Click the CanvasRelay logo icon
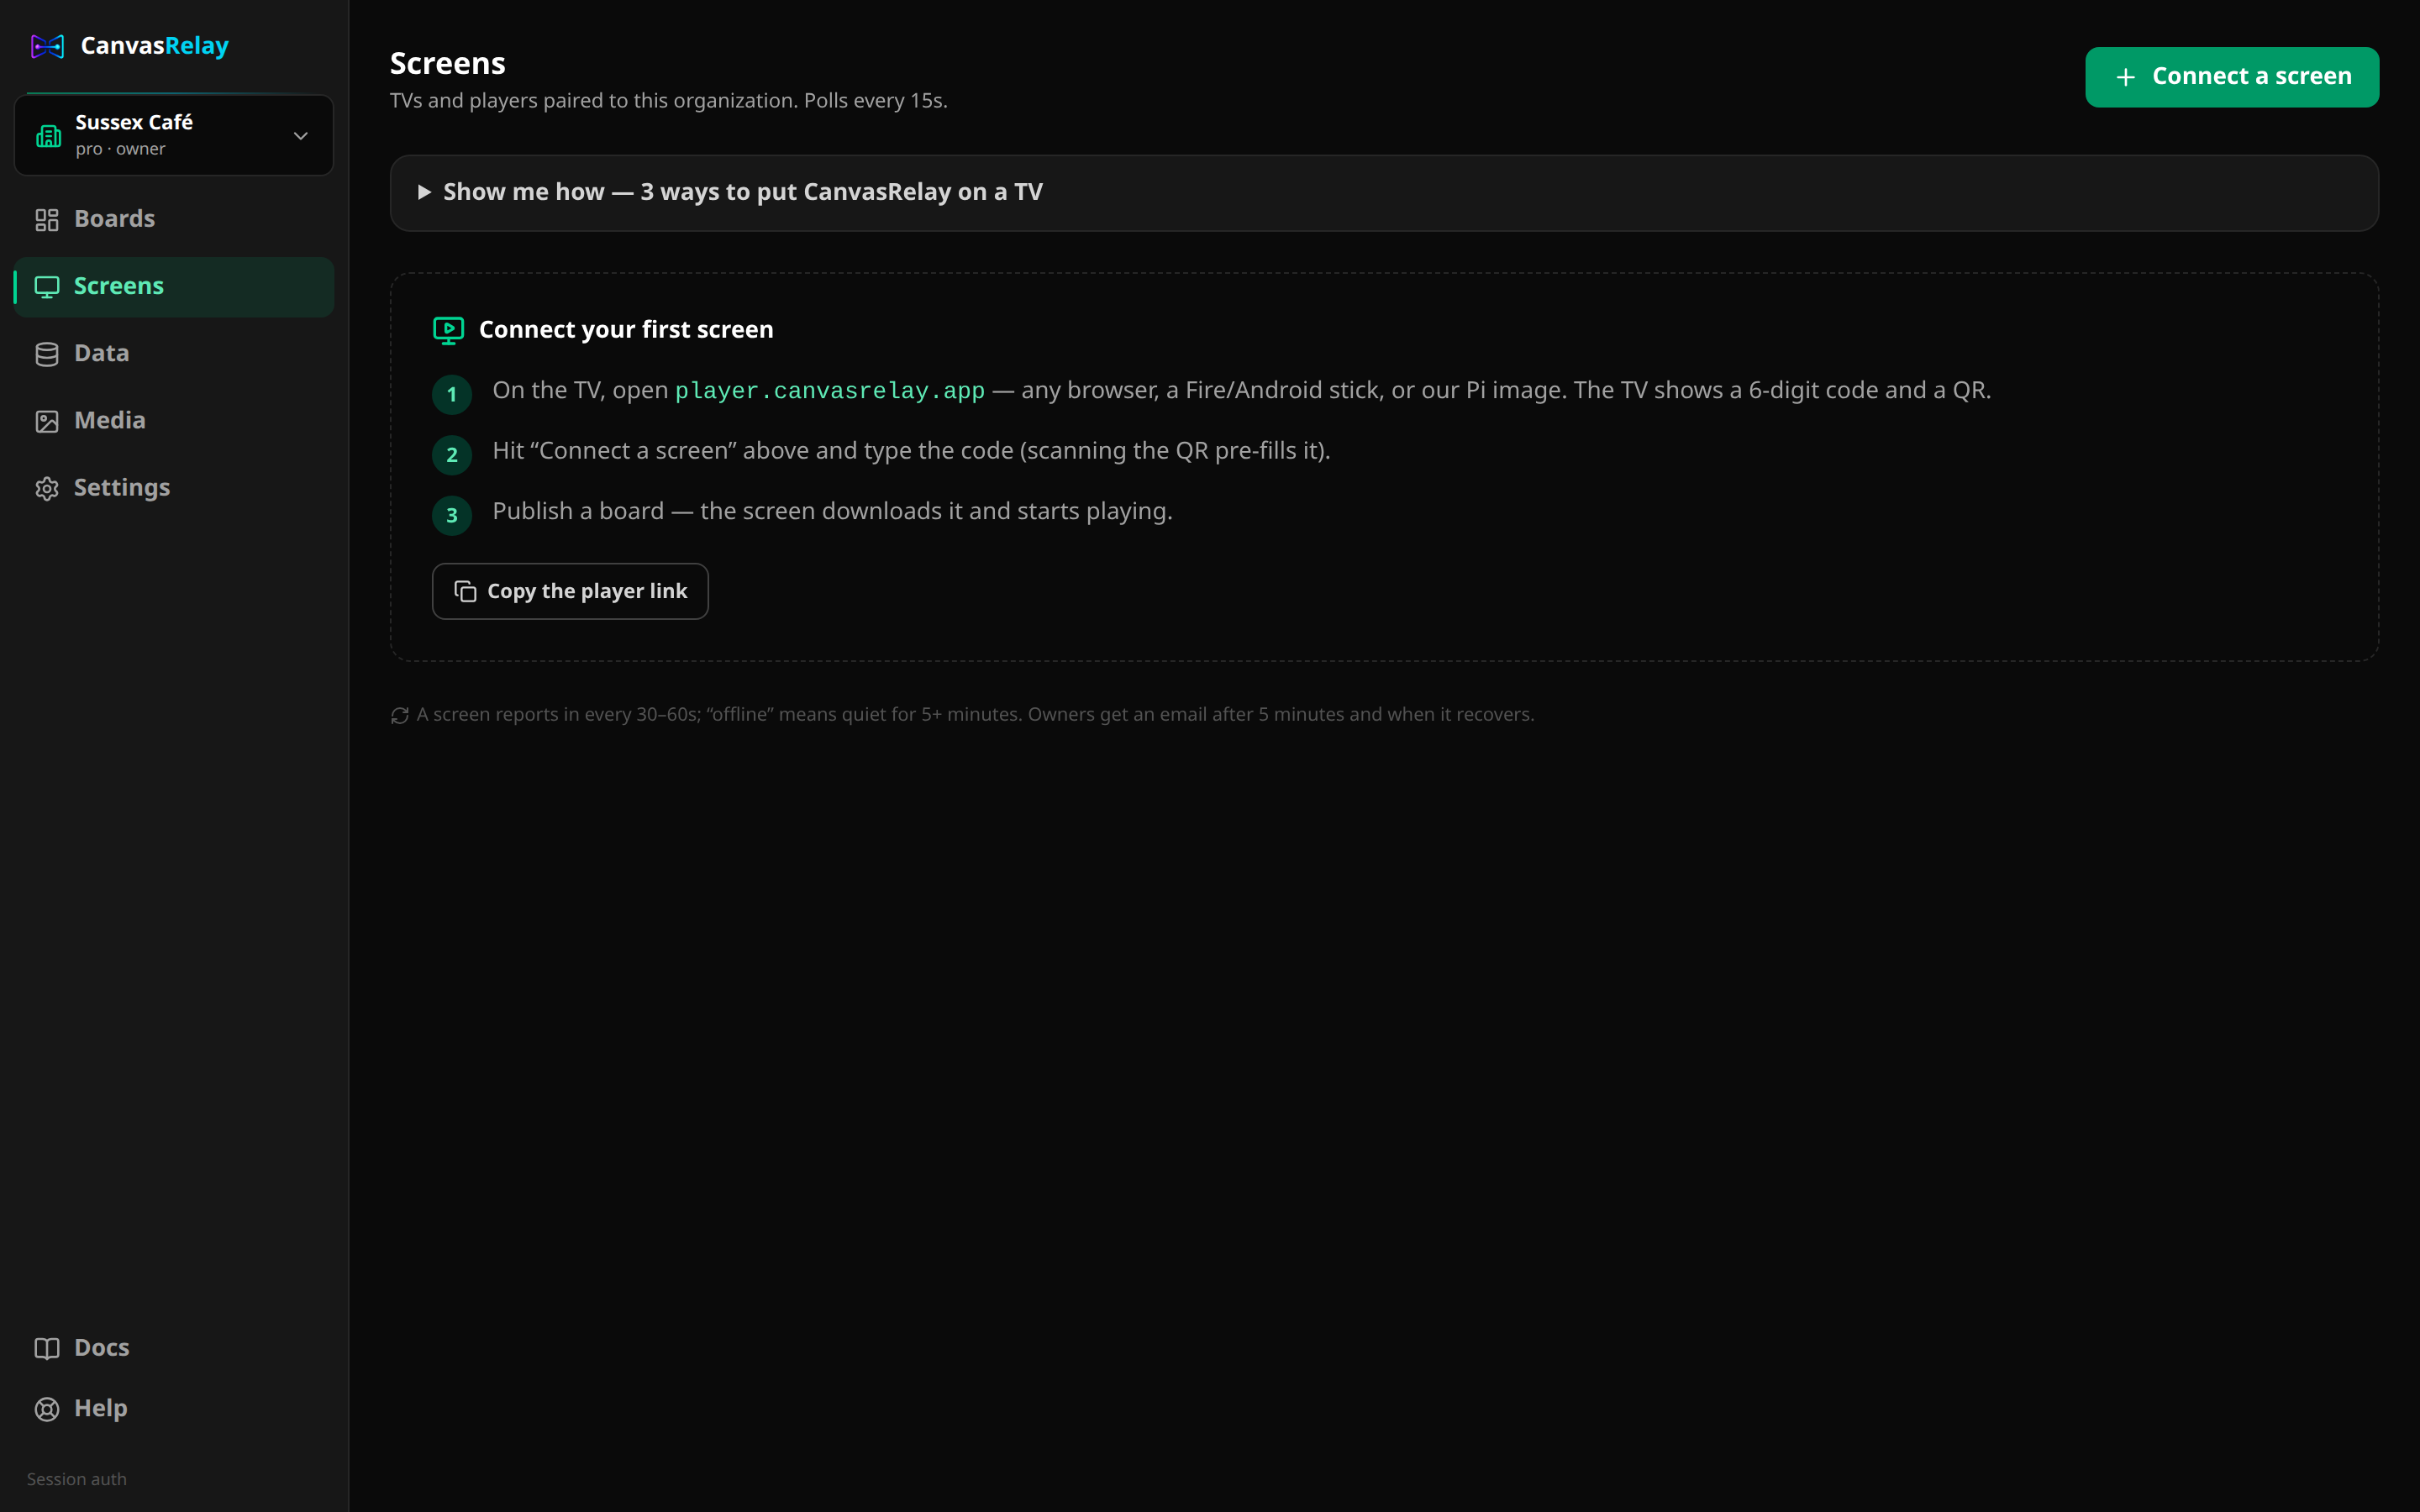 [47, 46]
